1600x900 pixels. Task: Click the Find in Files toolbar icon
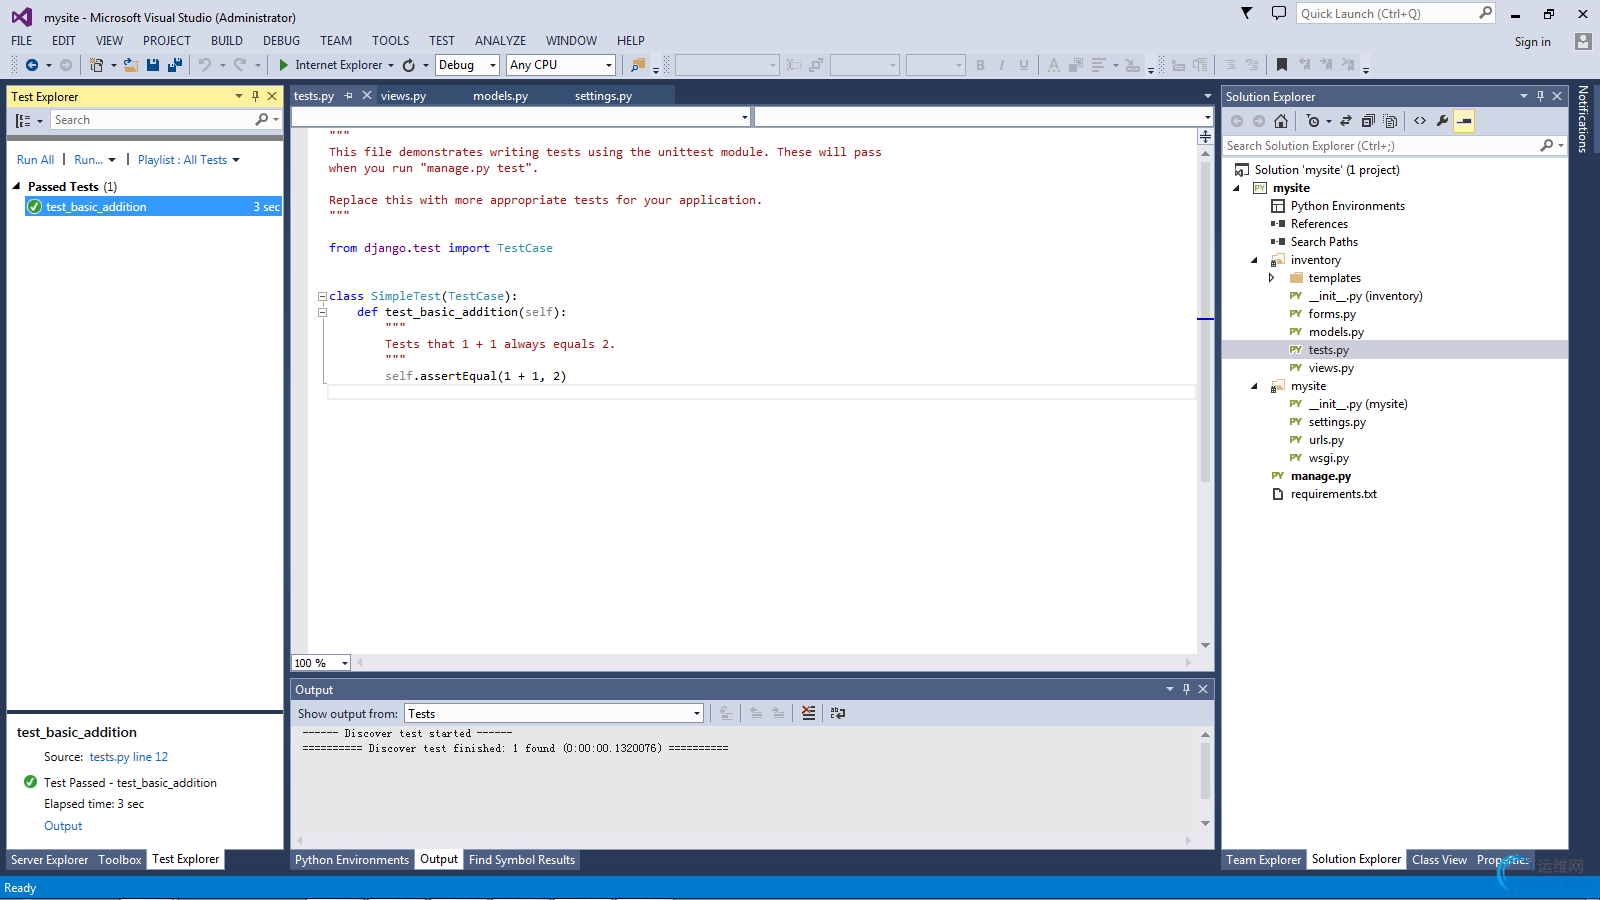click(x=638, y=65)
